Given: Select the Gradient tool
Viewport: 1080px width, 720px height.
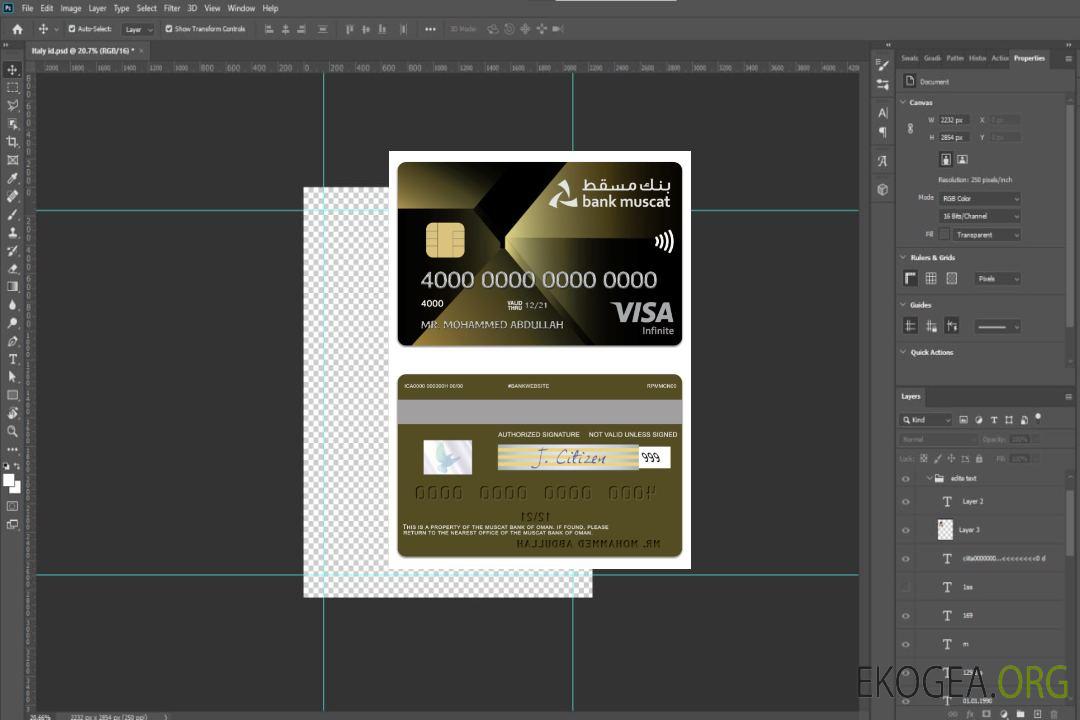Looking at the screenshot, I should tap(12, 287).
